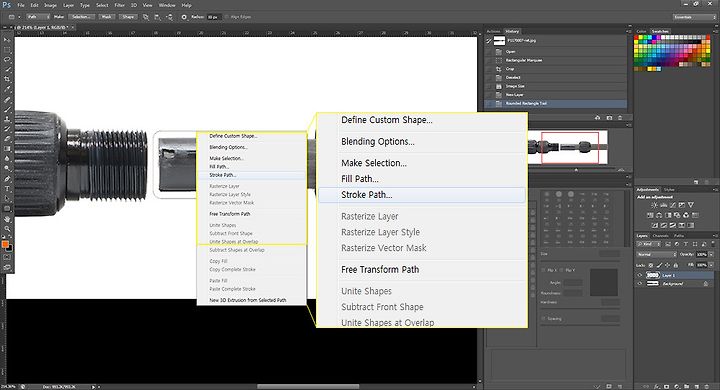Open path operations icon in options bar

coord(146,17)
